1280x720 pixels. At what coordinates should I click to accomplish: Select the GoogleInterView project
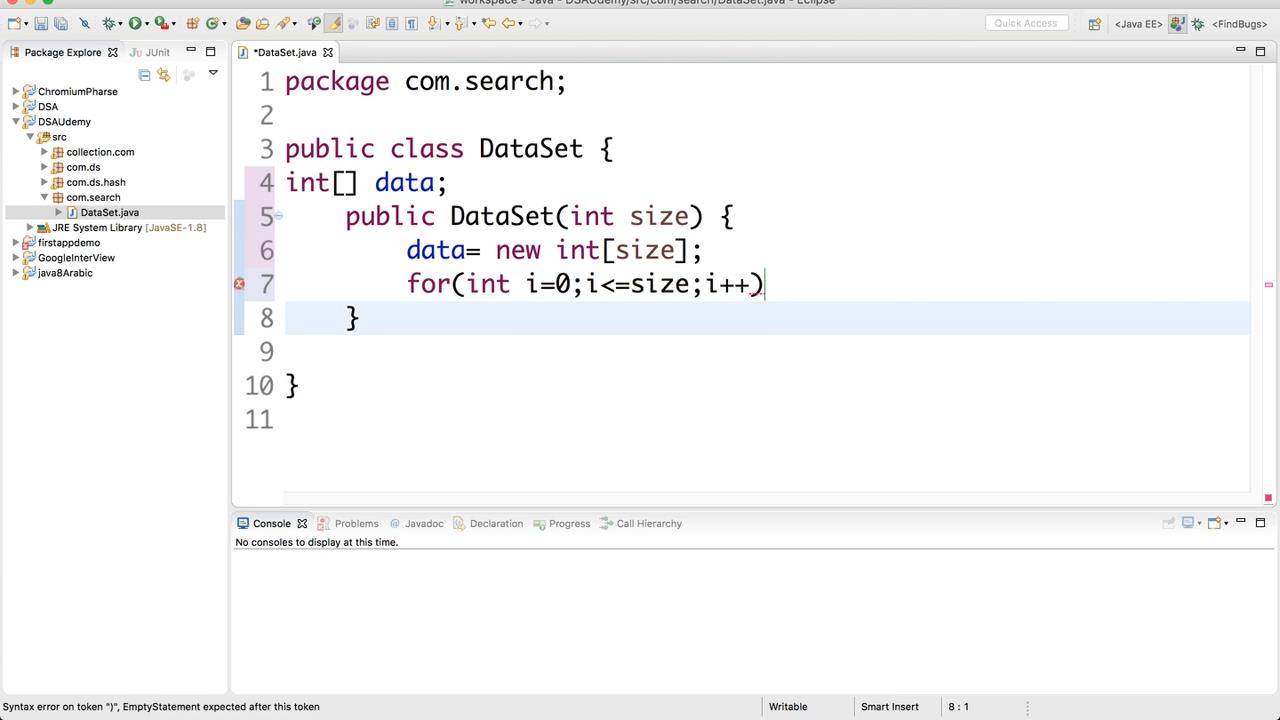76,257
